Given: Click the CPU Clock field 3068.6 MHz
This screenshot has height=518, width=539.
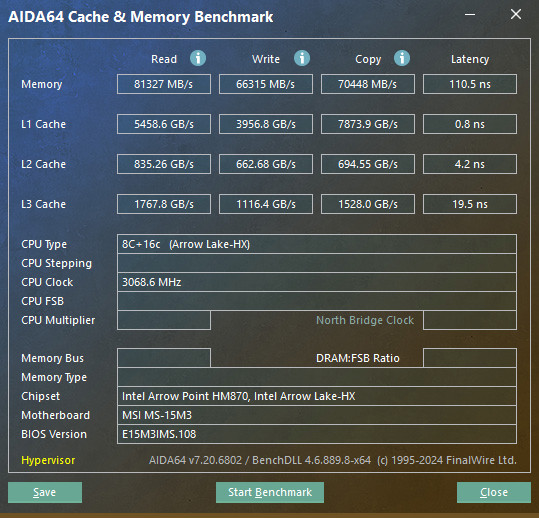Looking at the screenshot, I should [317, 282].
